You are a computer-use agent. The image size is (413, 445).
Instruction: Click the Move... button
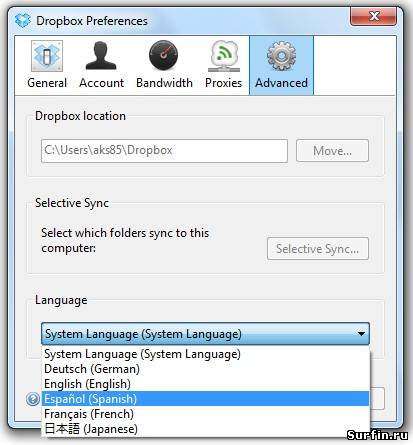coord(332,151)
